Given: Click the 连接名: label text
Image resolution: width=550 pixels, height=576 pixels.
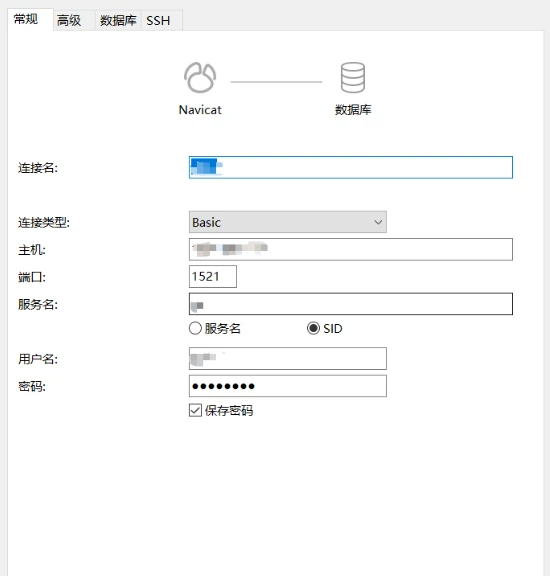Looking at the screenshot, I should click(x=38, y=168).
